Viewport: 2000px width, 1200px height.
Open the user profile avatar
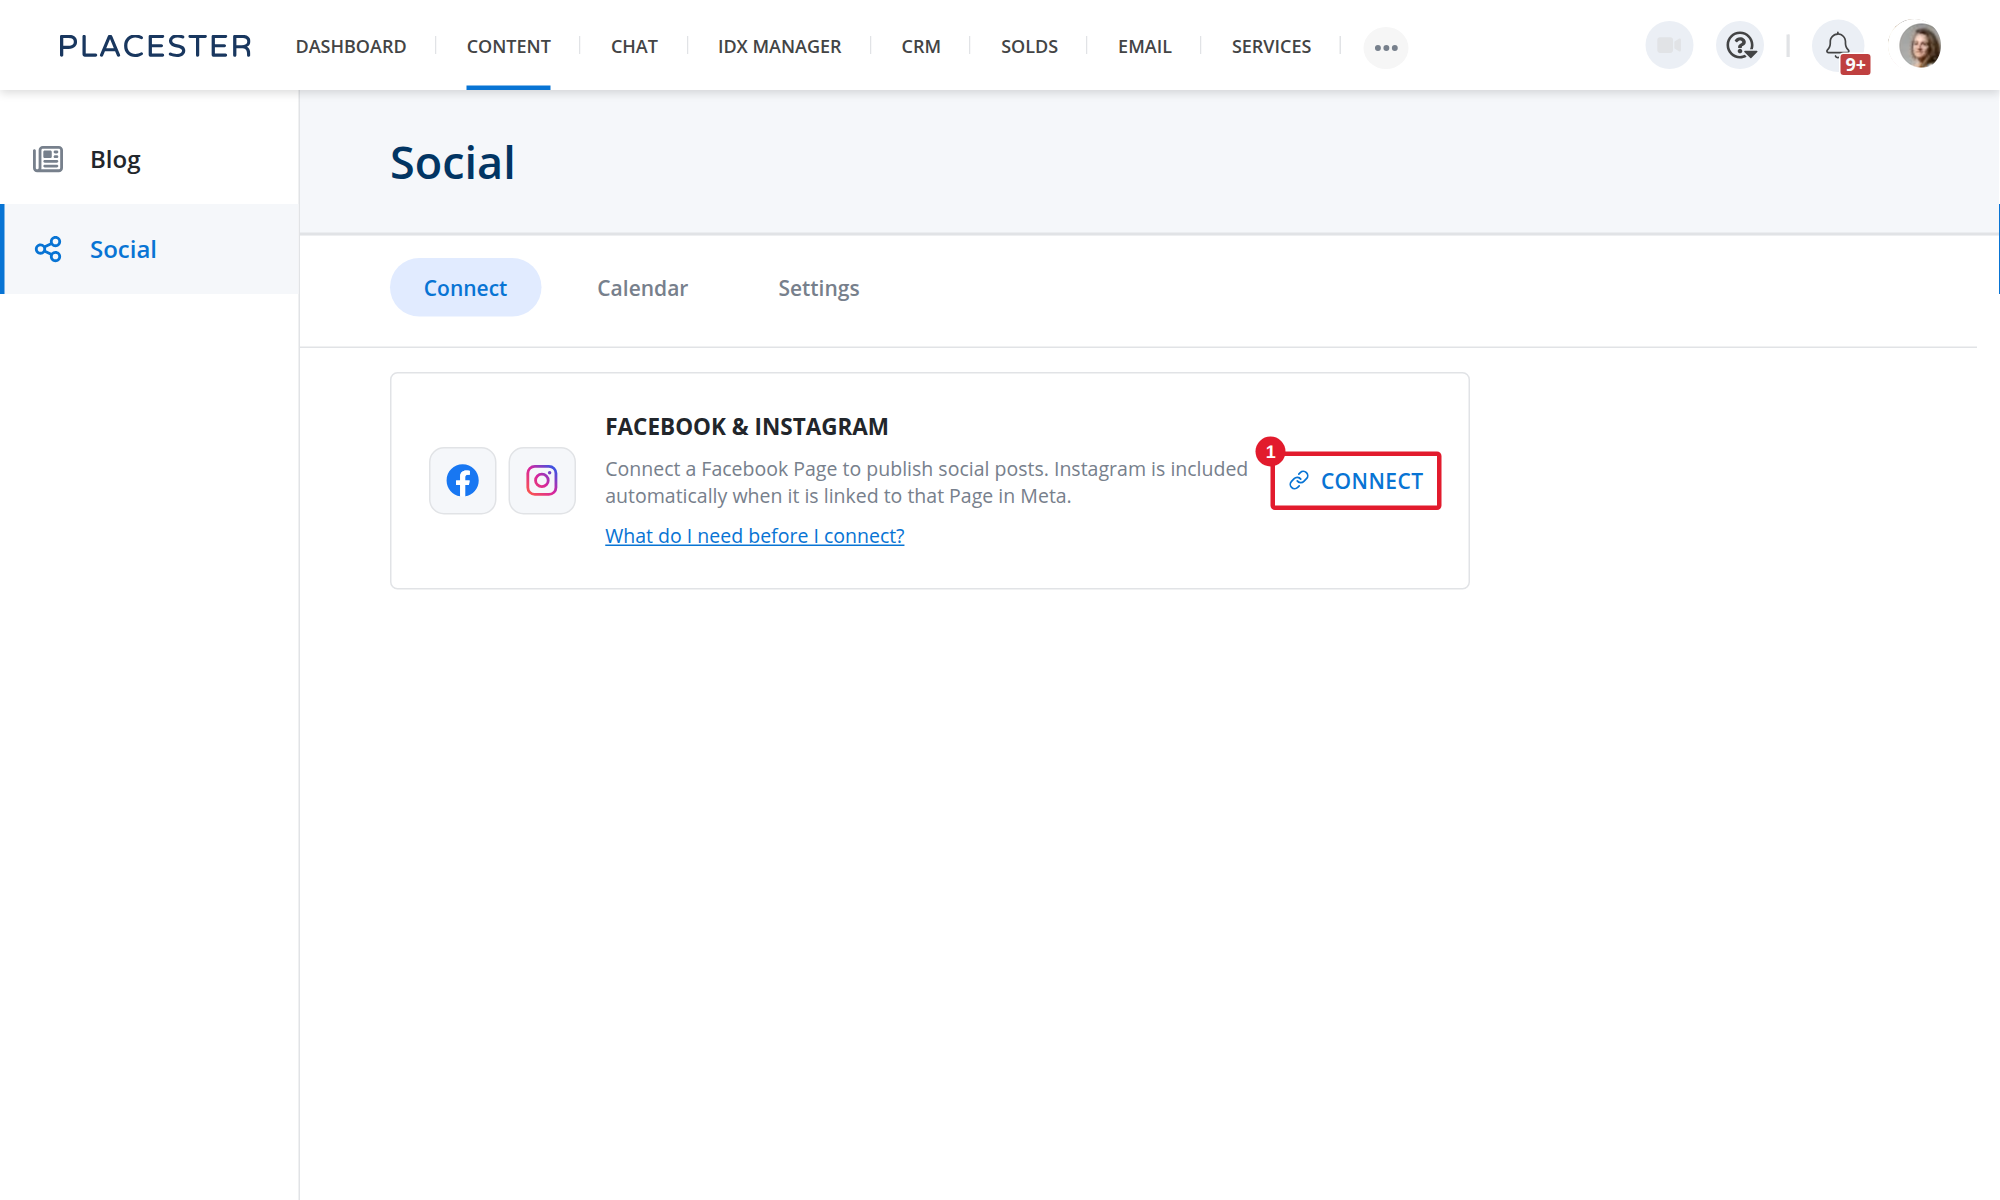point(1920,46)
